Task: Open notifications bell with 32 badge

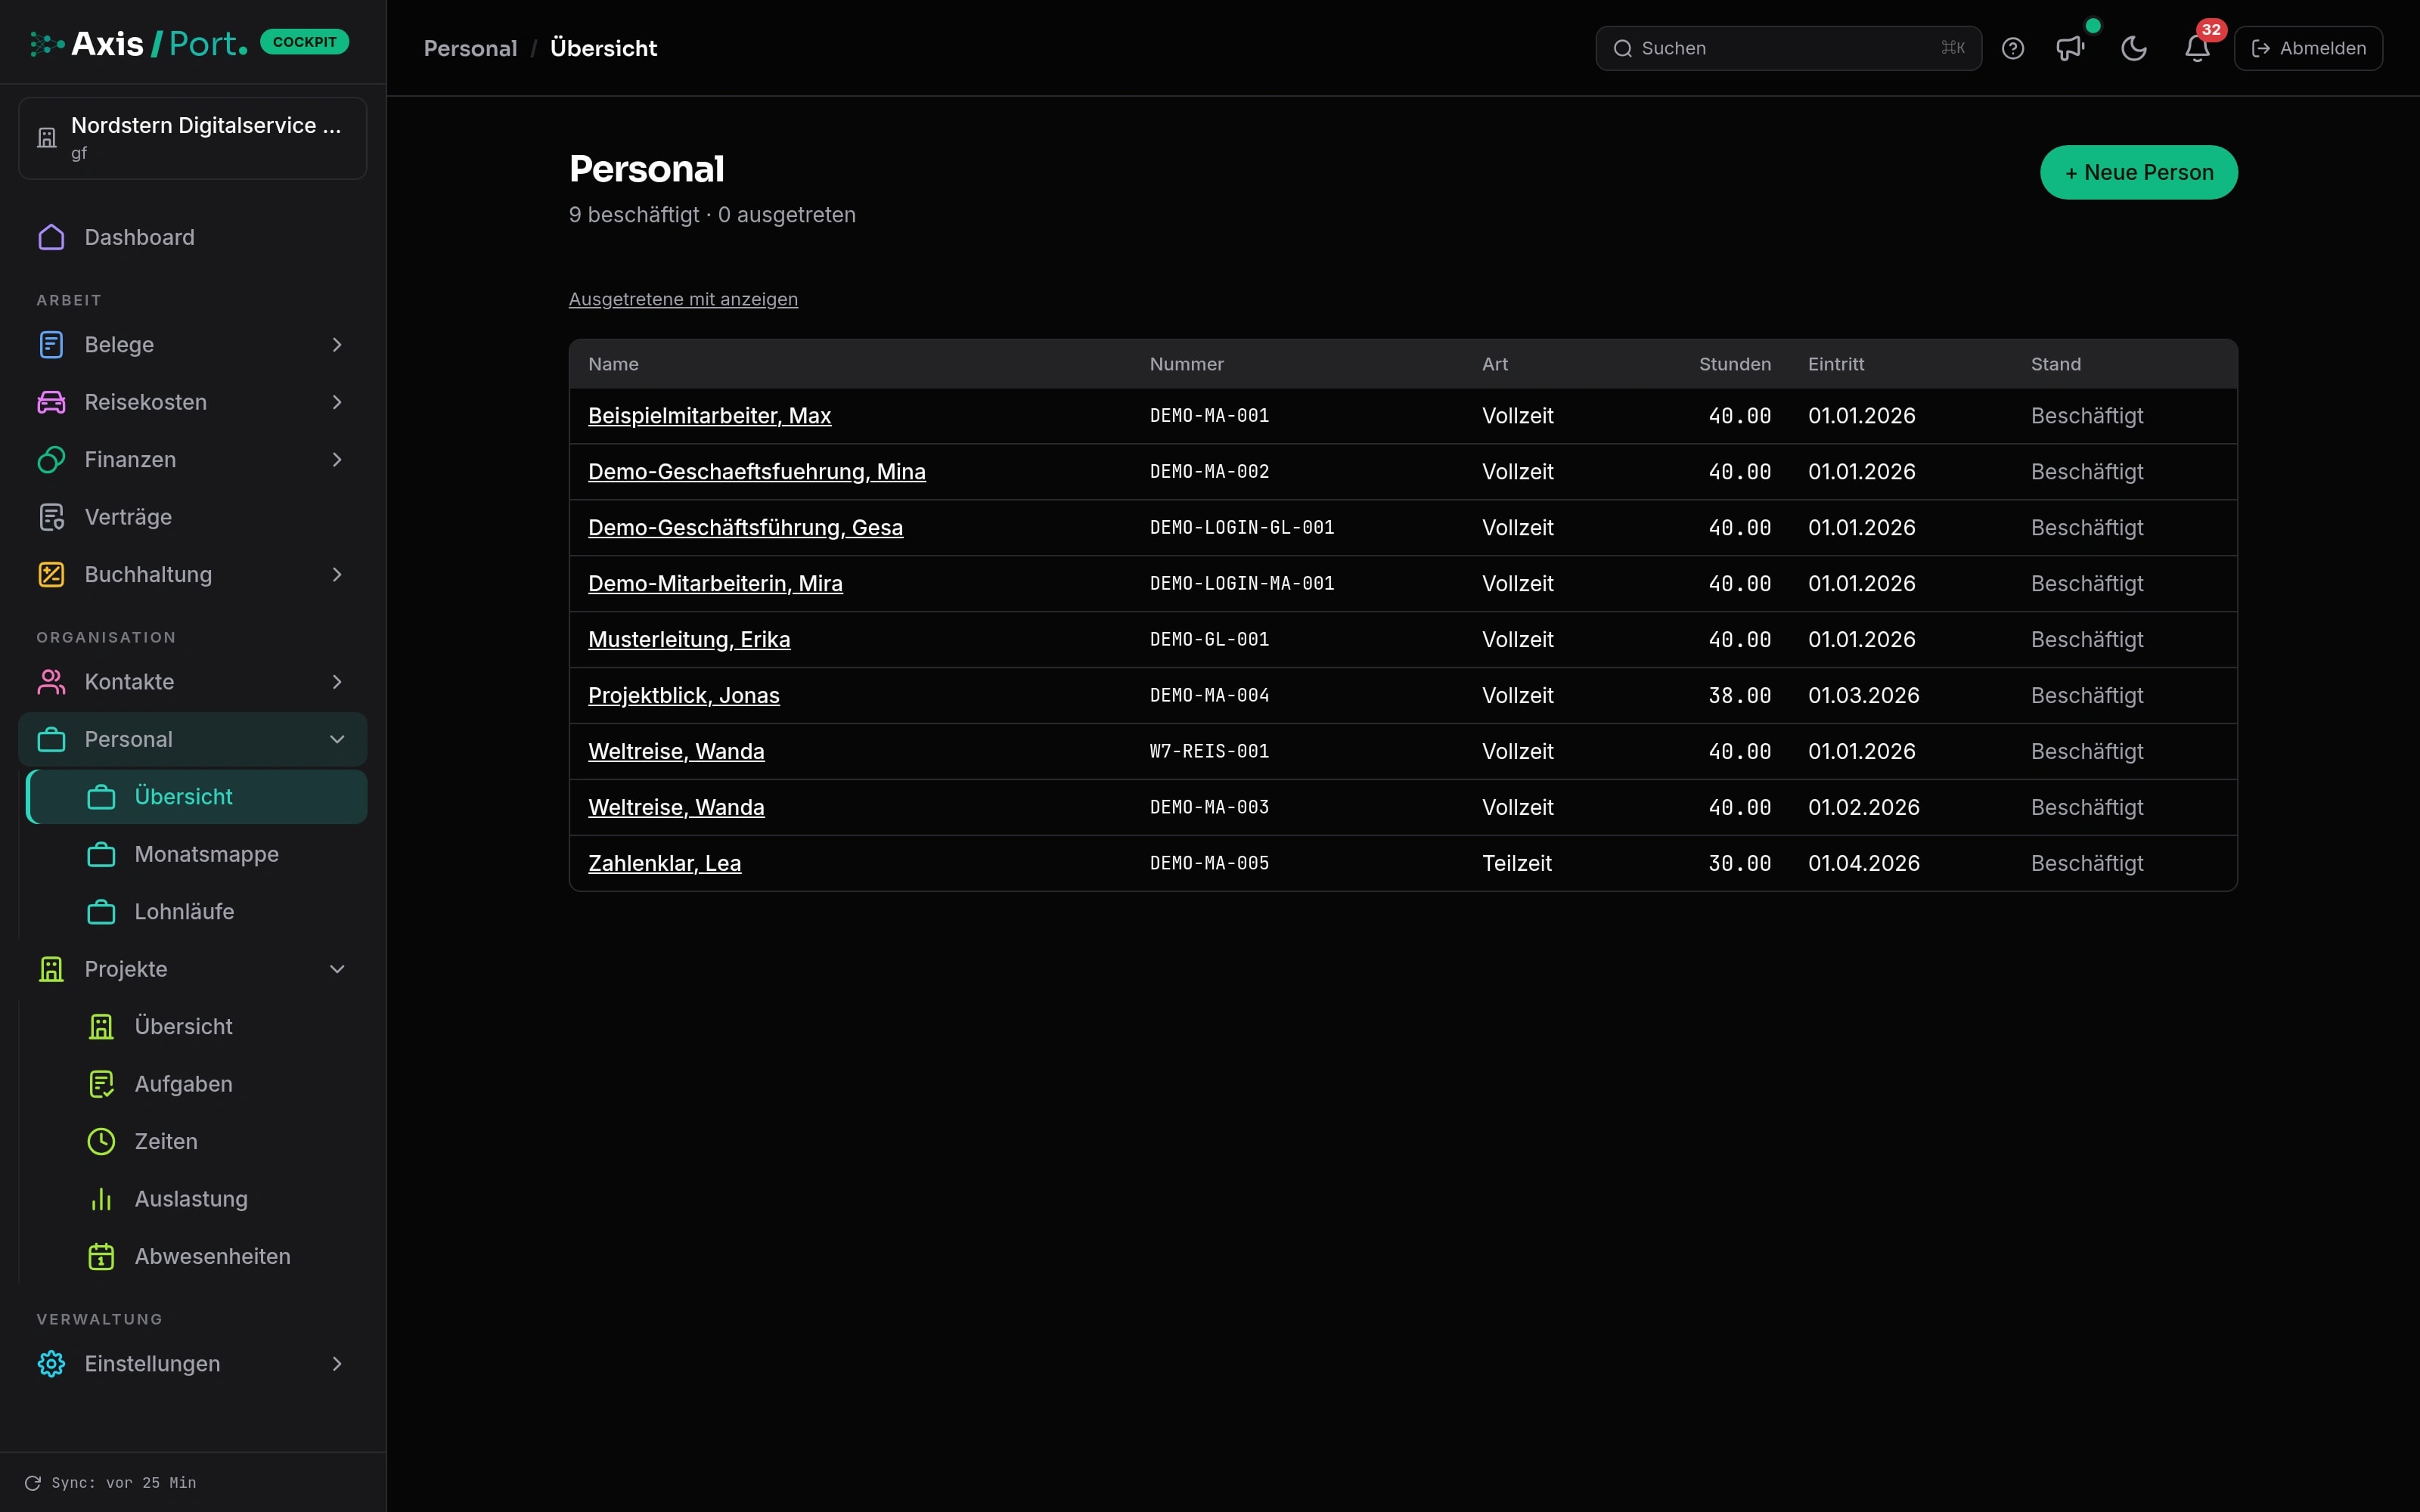Action: [x=2197, y=48]
